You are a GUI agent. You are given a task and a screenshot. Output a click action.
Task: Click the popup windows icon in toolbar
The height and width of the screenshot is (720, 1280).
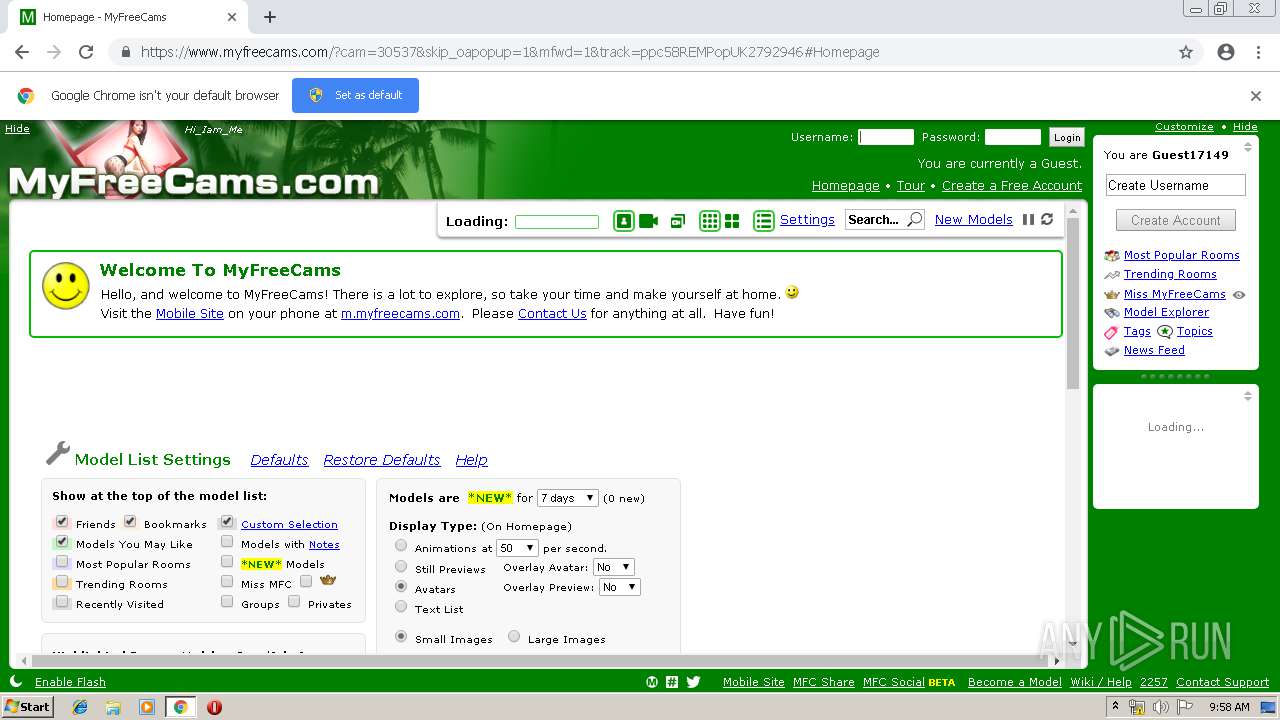pyautogui.click(x=678, y=221)
